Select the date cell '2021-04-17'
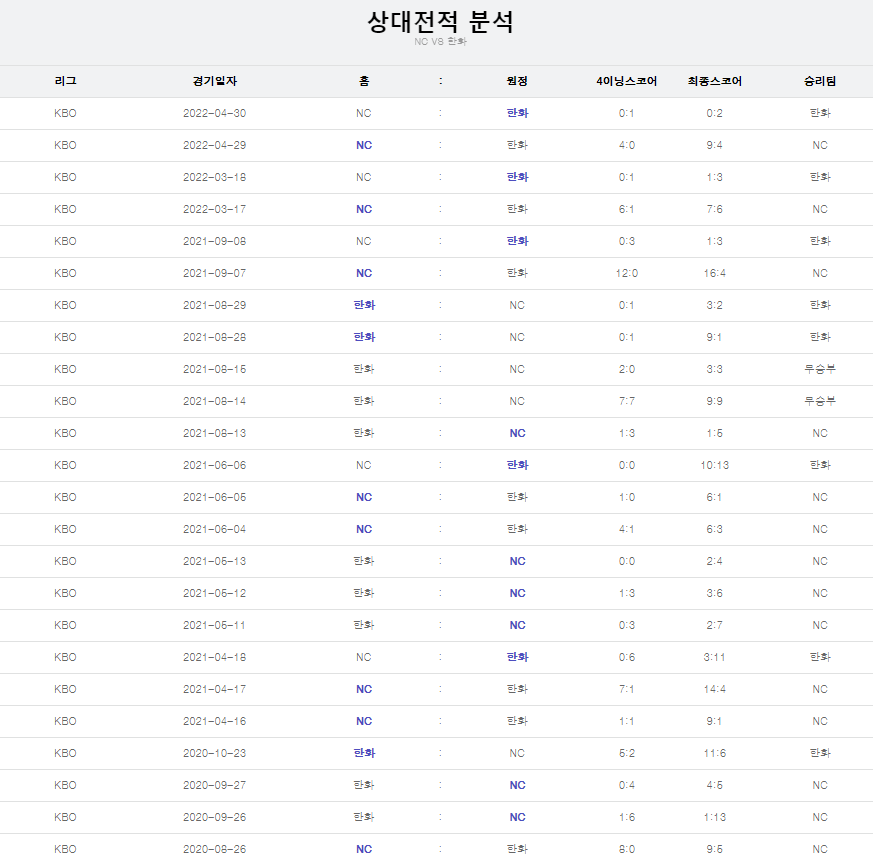 point(214,689)
